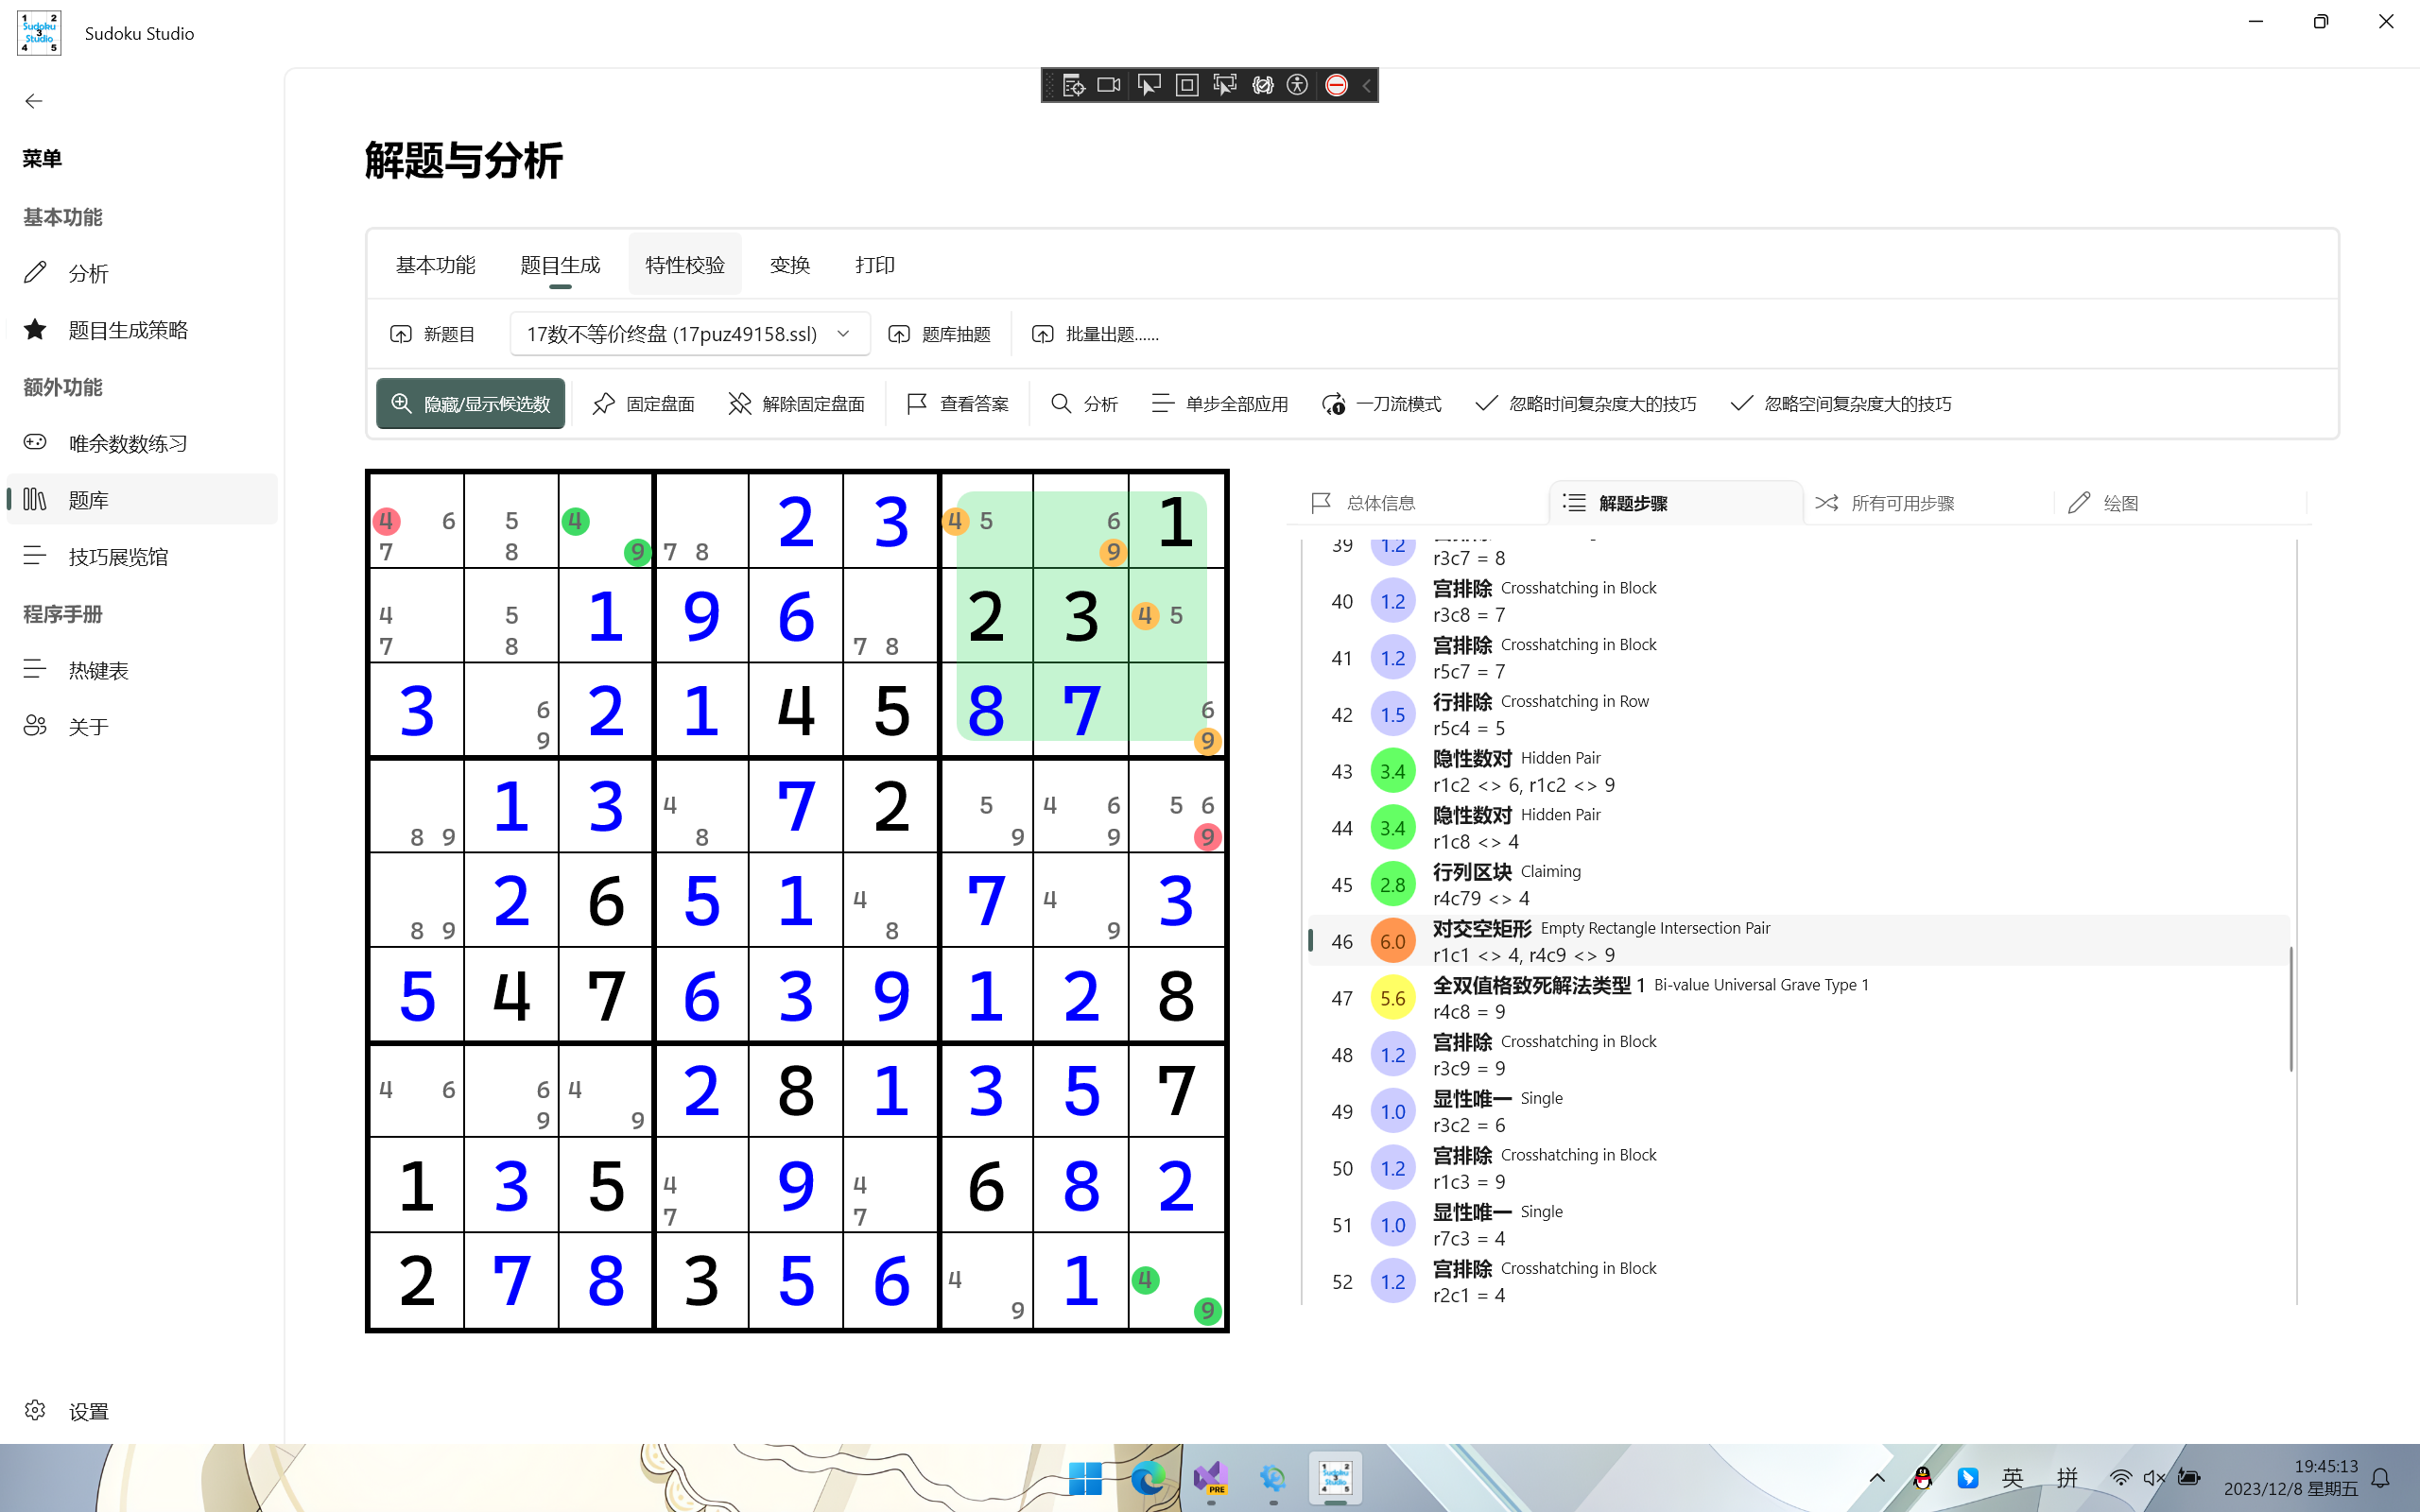Viewport: 2420px width, 1512px height.
Task: Open 唯余数数练习 gamepad item
Action: [x=141, y=443]
